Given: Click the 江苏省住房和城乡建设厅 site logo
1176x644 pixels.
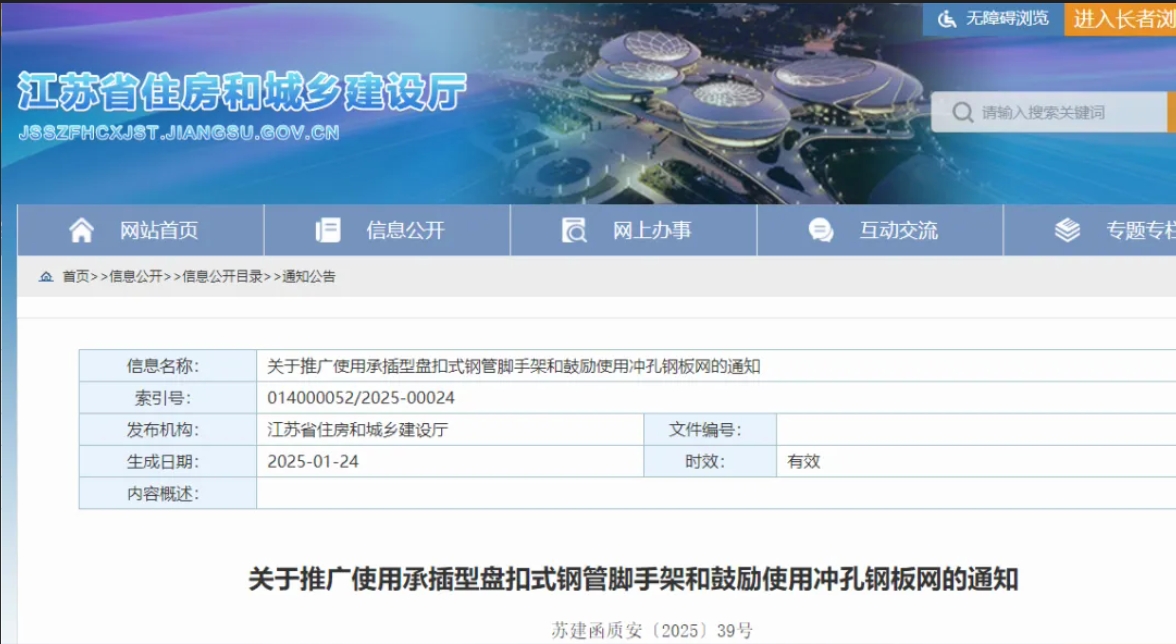Looking at the screenshot, I should 242,91.
